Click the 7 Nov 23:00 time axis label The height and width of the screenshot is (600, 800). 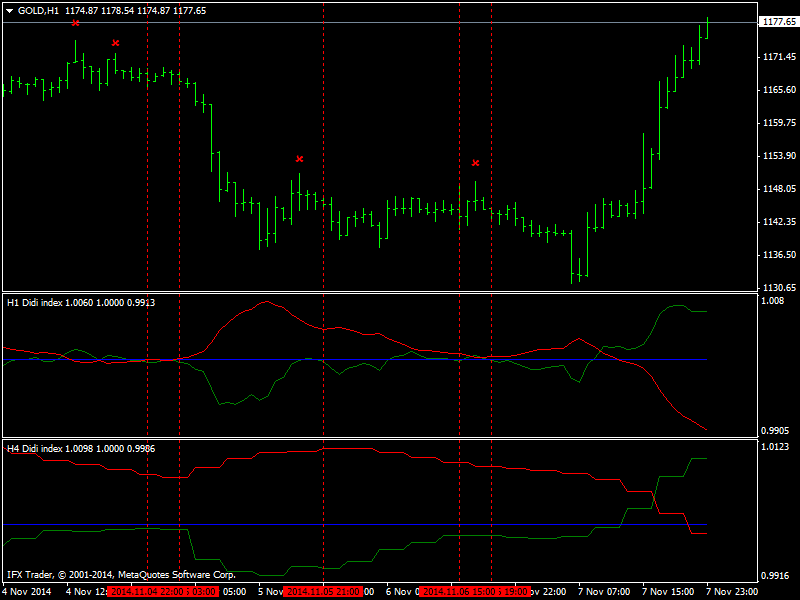(x=732, y=592)
